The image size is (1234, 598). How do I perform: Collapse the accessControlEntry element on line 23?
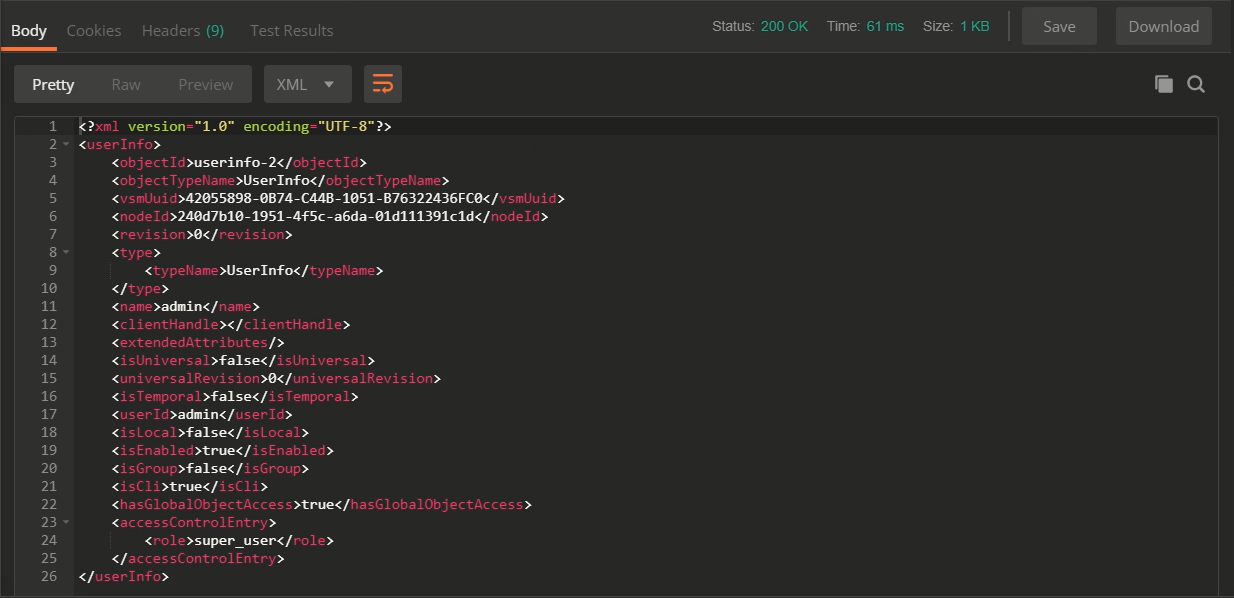pyautogui.click(x=66, y=523)
